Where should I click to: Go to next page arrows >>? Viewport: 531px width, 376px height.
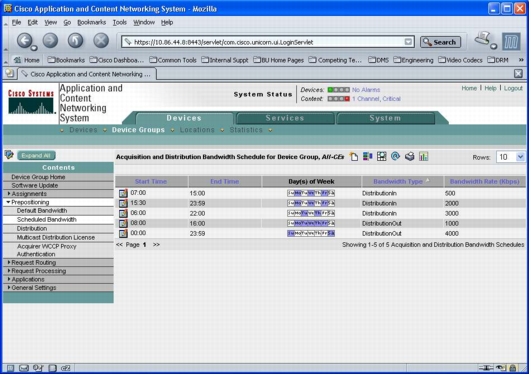click(x=156, y=245)
